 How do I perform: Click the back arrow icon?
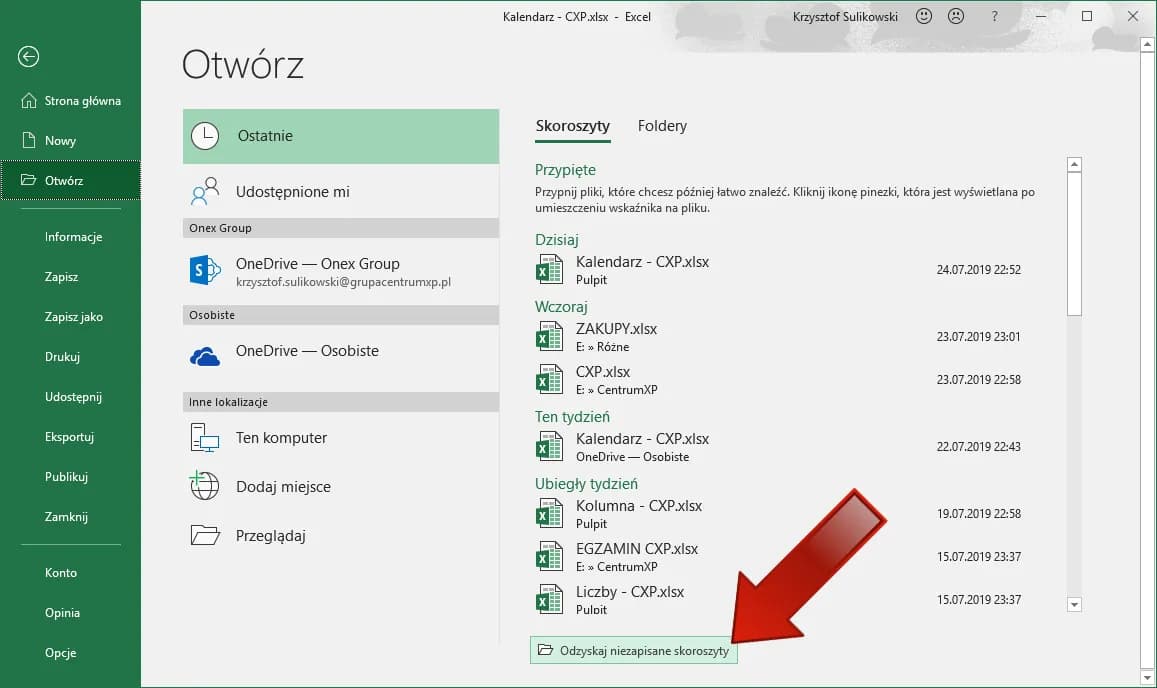[28, 57]
